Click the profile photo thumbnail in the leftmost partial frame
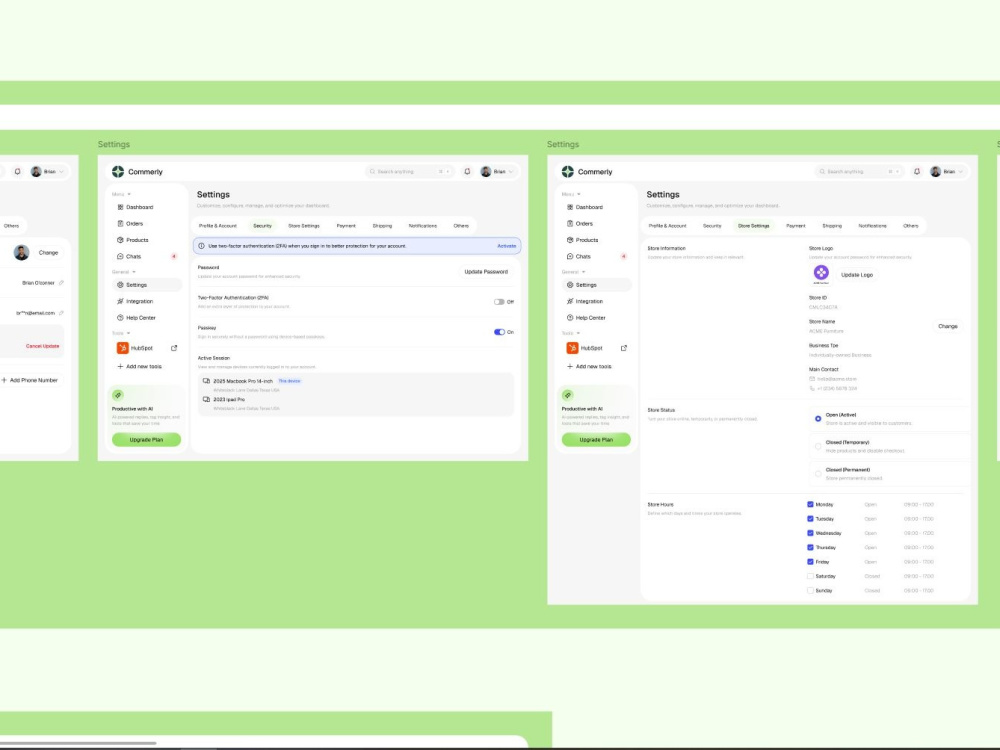This screenshot has height=750, width=1000. point(22,253)
